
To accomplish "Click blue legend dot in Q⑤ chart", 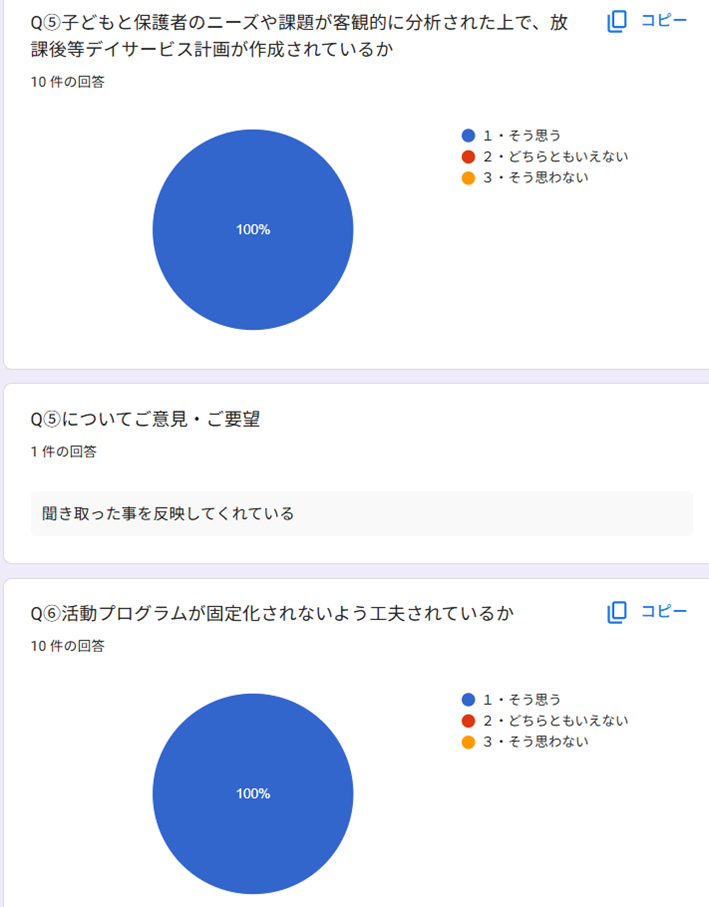I will pos(468,135).
